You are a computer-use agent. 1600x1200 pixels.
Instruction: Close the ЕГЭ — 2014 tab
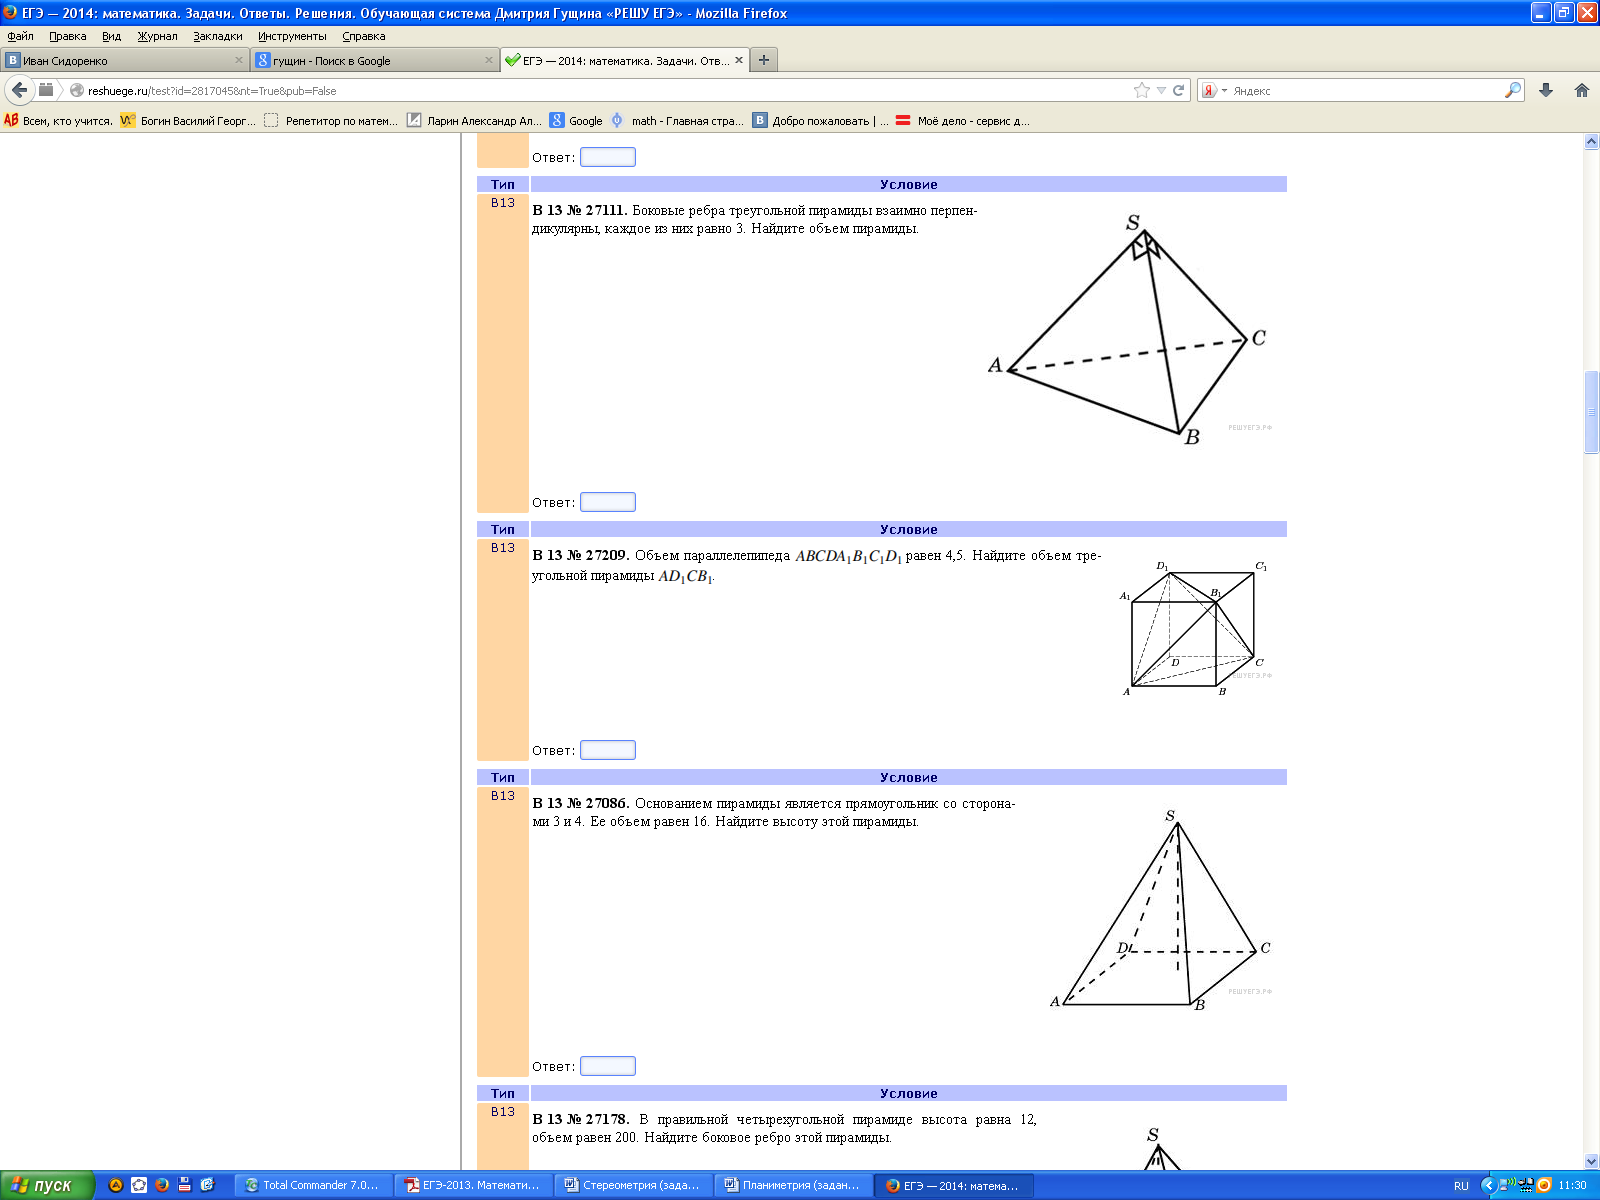point(739,60)
